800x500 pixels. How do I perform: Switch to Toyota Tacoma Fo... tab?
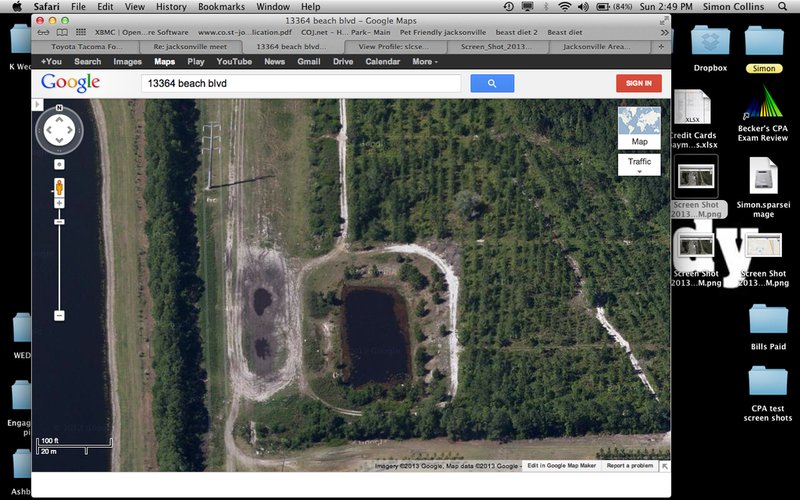click(87, 46)
